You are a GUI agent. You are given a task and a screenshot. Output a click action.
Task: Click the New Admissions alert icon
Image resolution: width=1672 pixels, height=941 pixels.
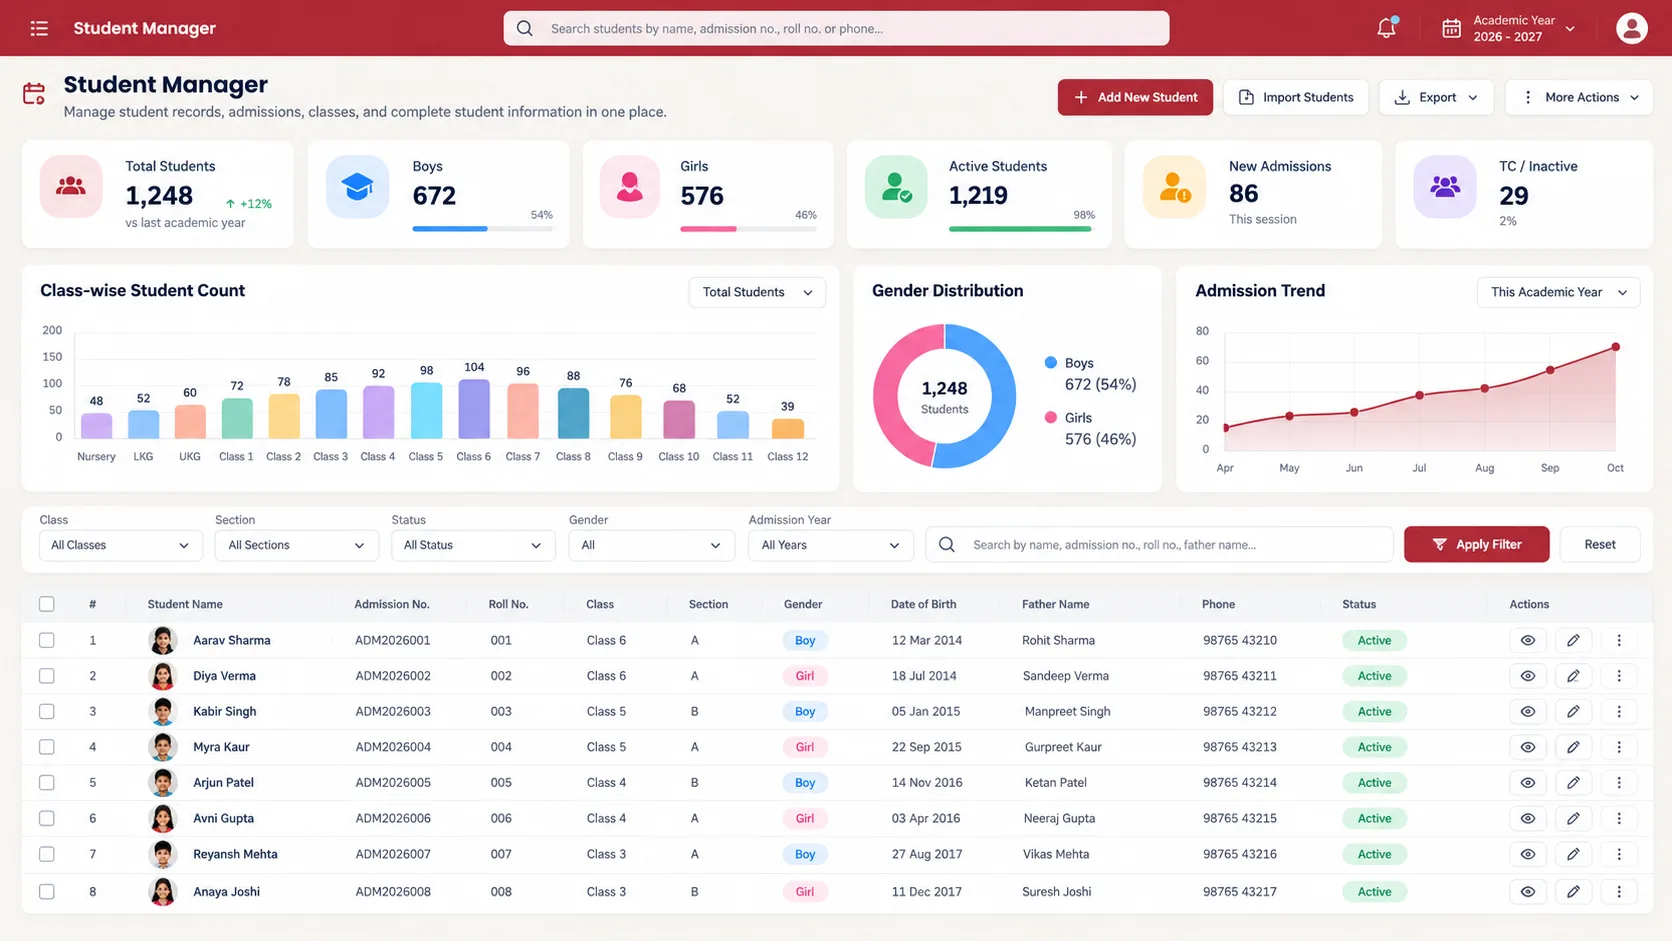1174,186
